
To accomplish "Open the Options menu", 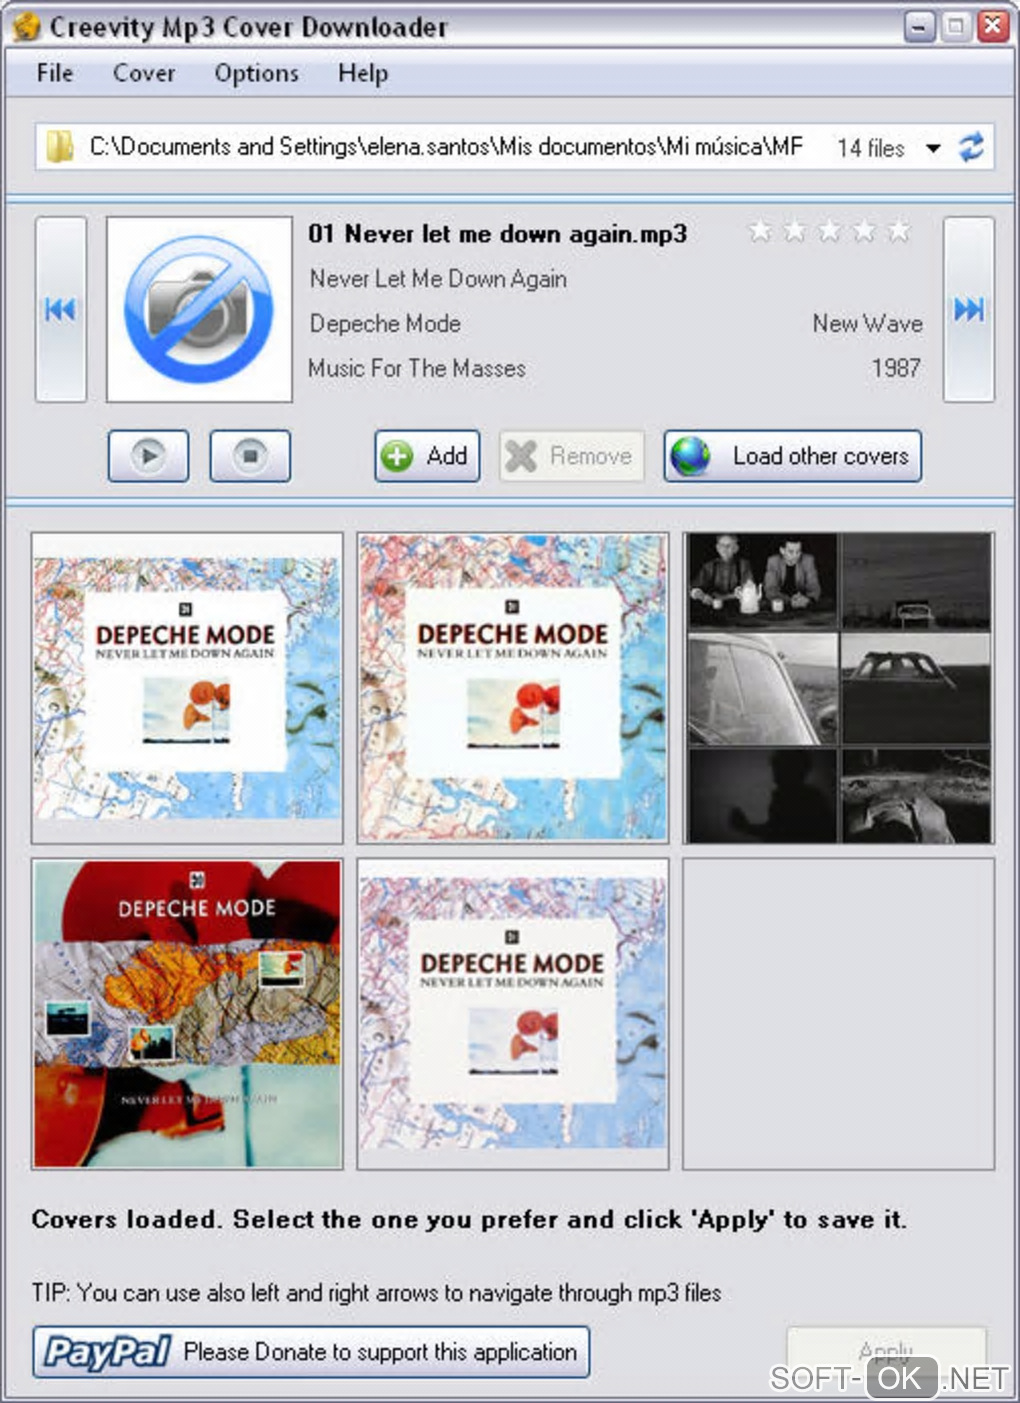I will (x=256, y=73).
